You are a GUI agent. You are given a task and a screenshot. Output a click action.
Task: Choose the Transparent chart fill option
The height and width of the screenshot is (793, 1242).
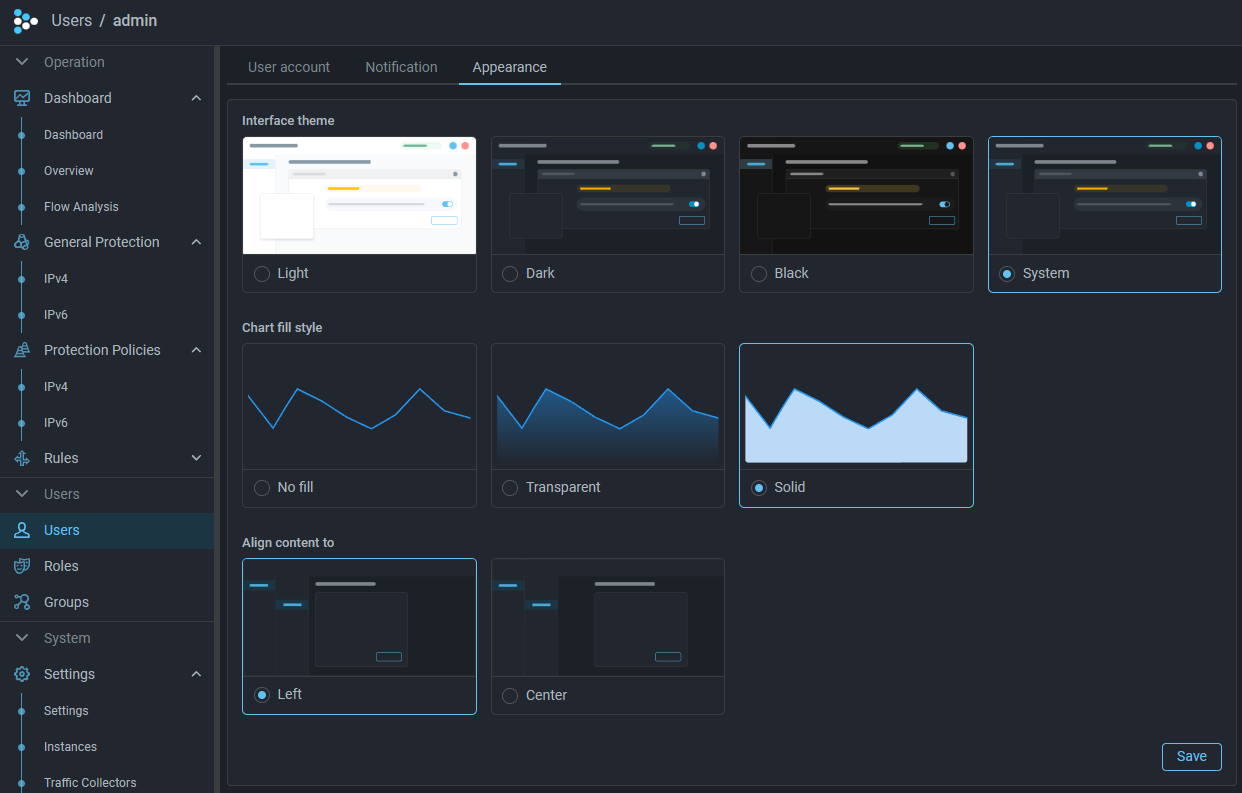[510, 488]
